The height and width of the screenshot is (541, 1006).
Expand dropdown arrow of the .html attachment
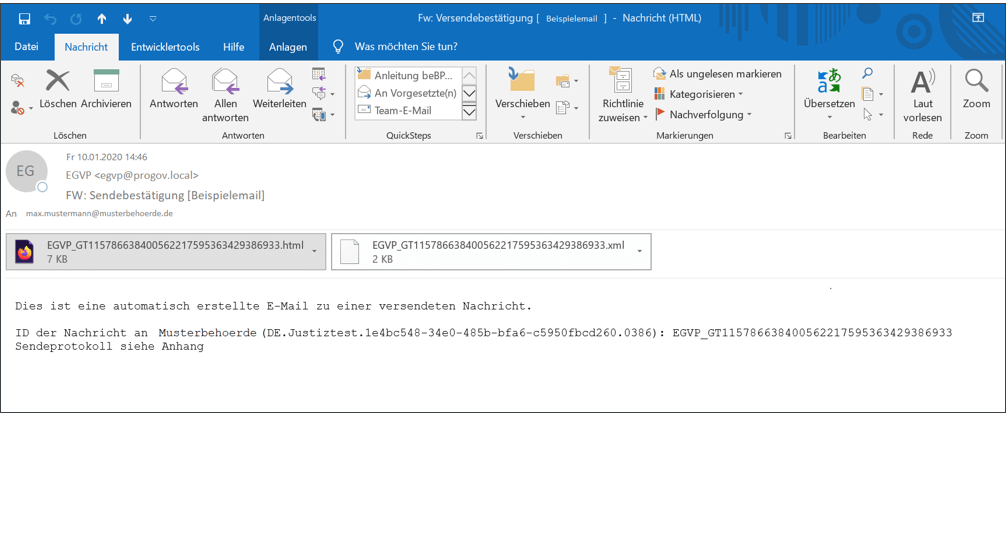[x=316, y=251]
